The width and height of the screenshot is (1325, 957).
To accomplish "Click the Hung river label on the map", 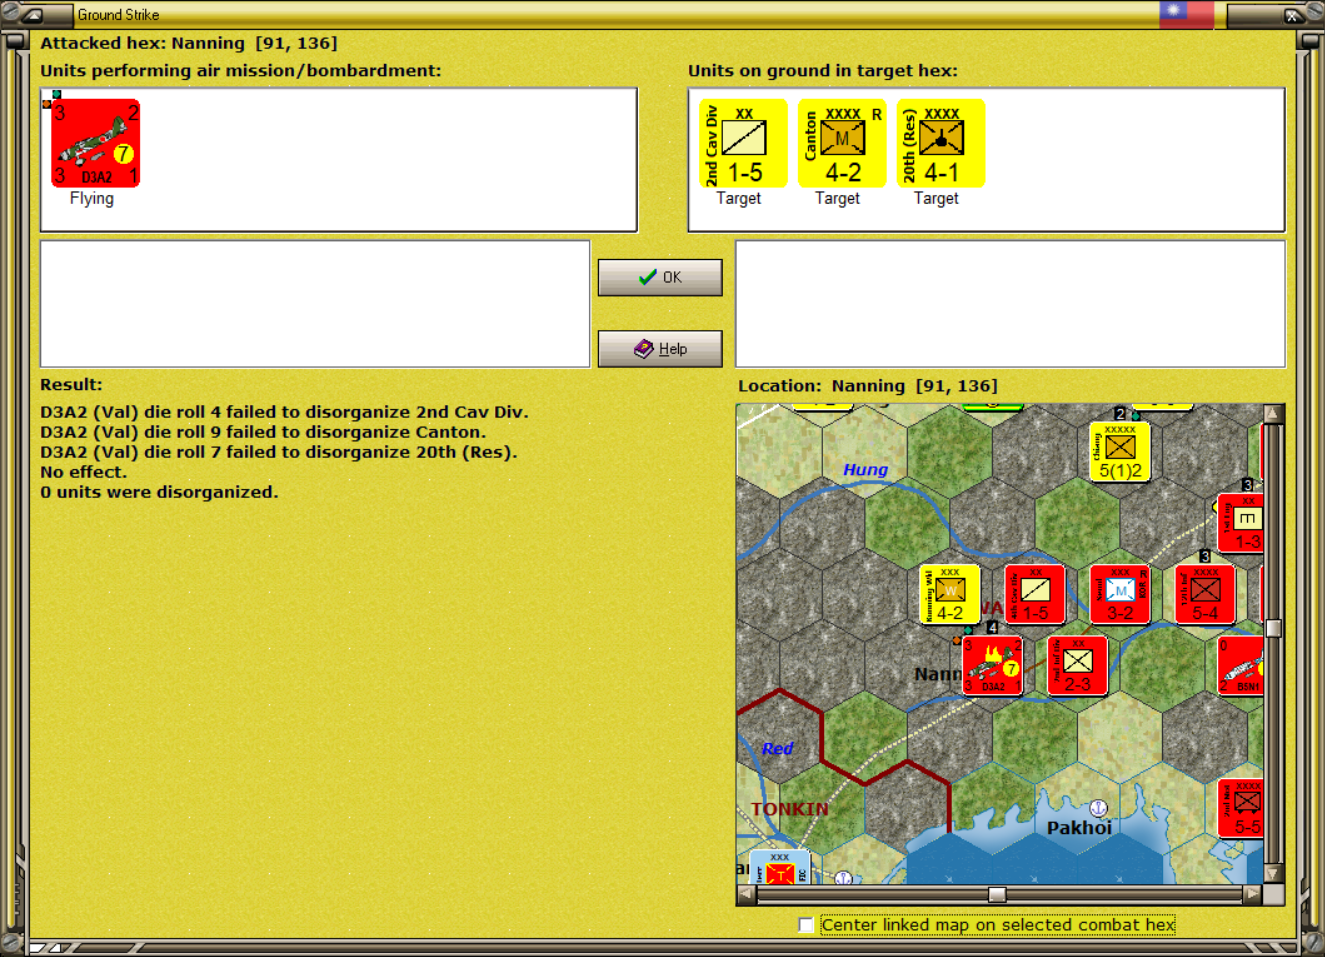I will [x=865, y=469].
